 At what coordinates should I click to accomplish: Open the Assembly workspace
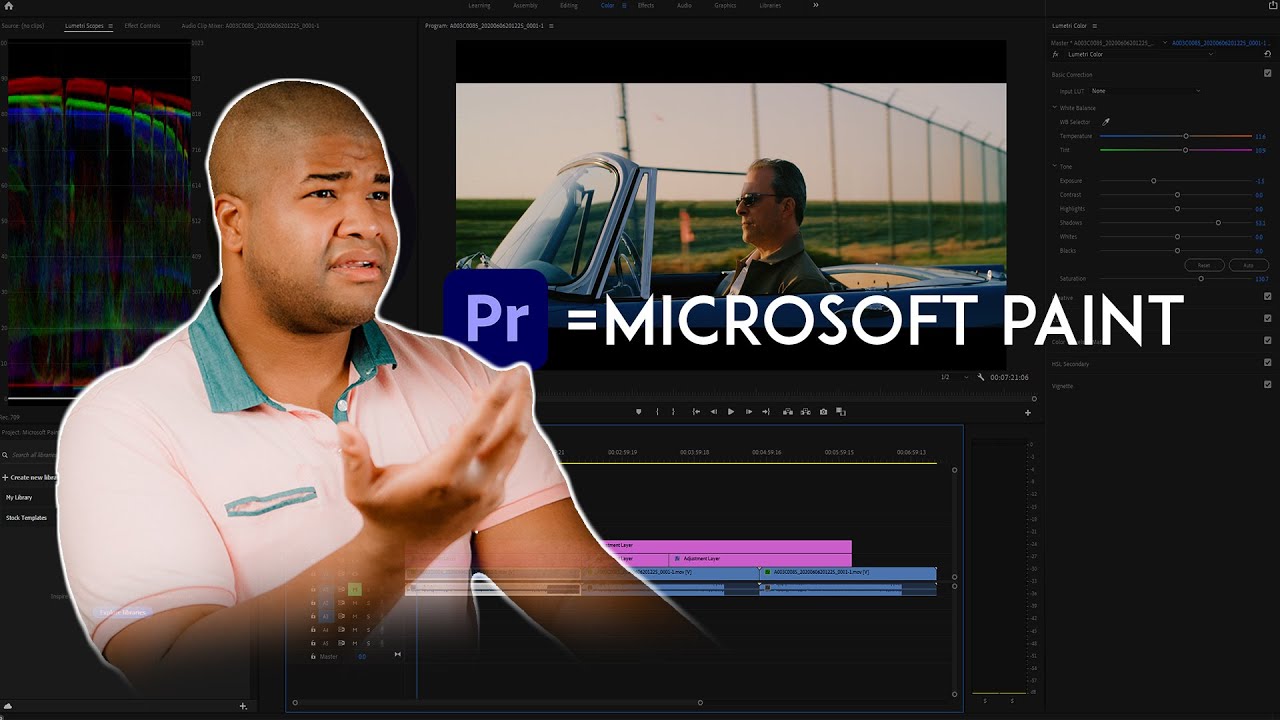525,6
